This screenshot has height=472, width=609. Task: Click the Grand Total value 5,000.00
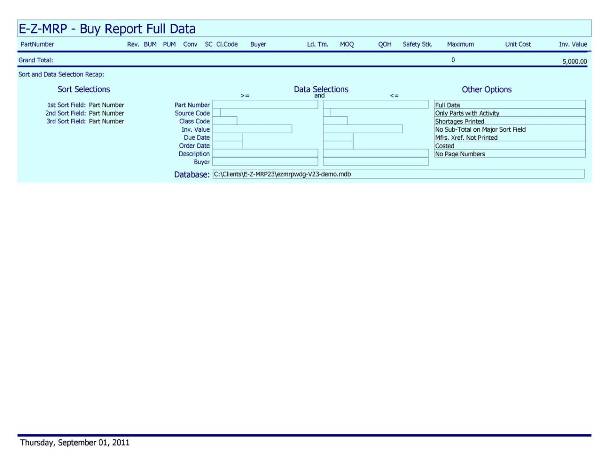575,61
